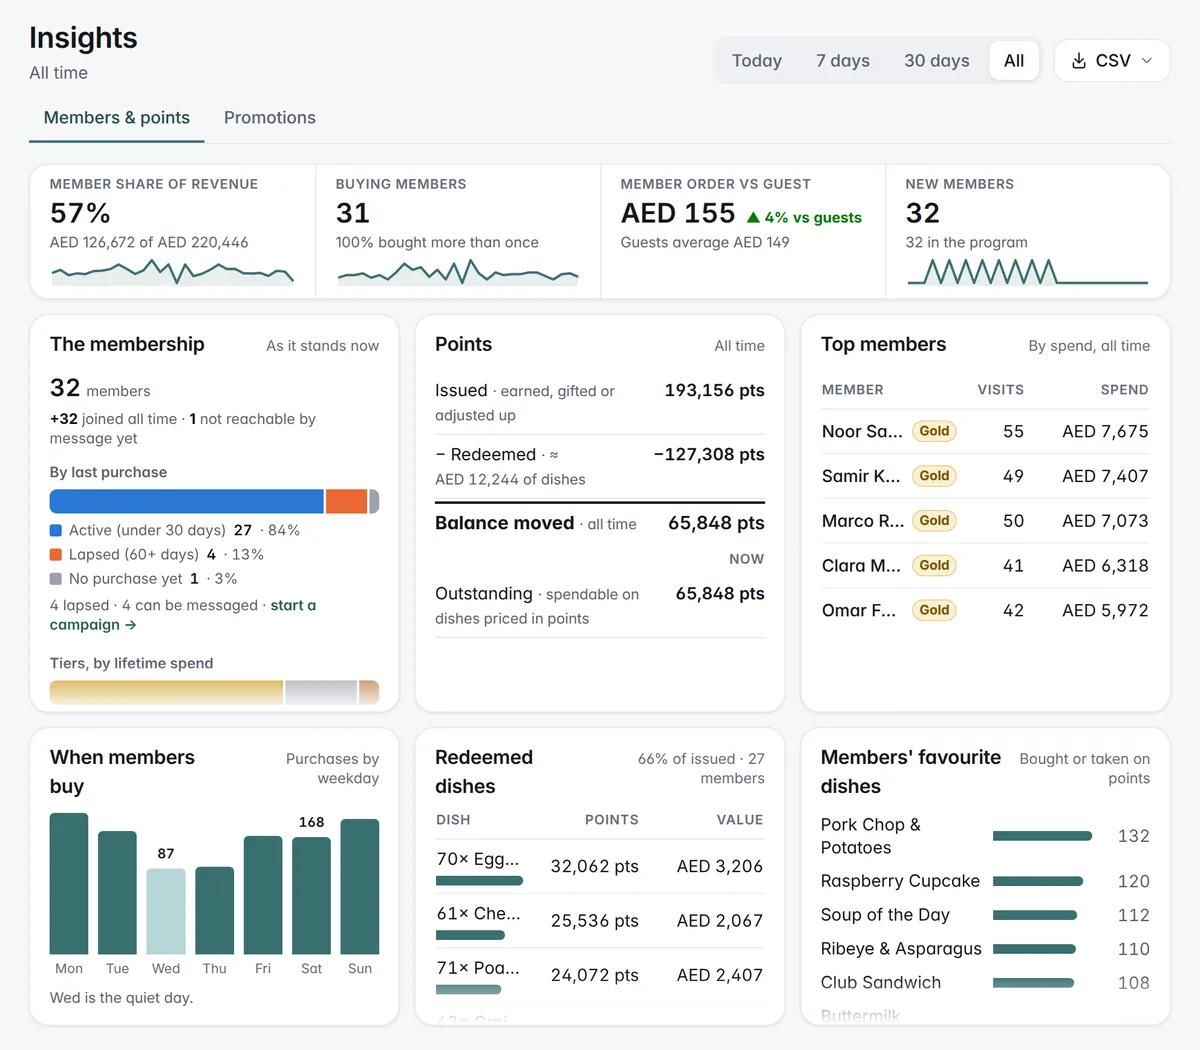1200x1050 pixels.
Task: Click Club Sandwich favourite dish
Action: [985, 983]
